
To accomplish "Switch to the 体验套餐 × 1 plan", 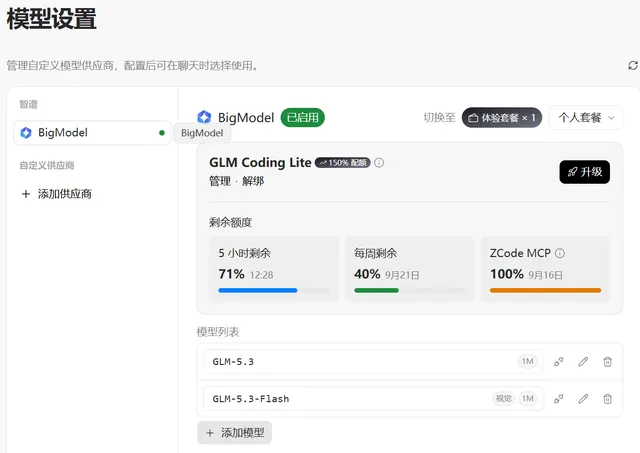I will pyautogui.click(x=502, y=118).
